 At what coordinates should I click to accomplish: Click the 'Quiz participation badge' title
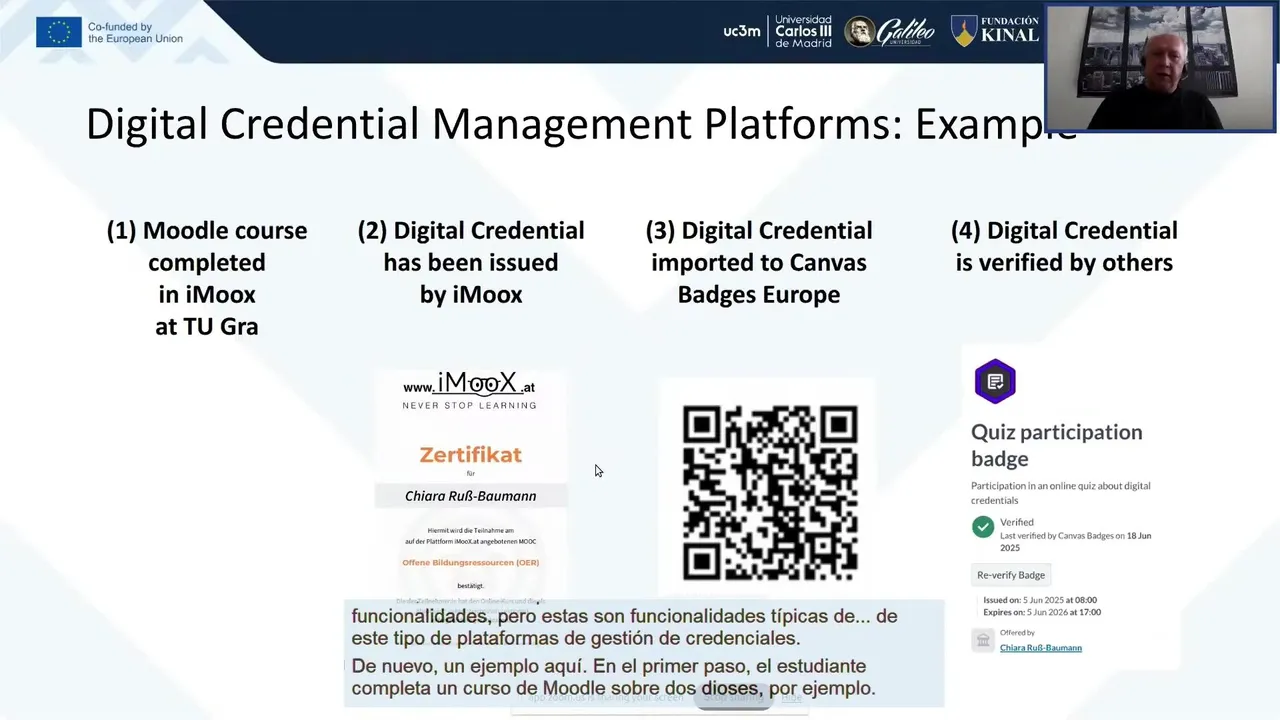(x=1056, y=445)
